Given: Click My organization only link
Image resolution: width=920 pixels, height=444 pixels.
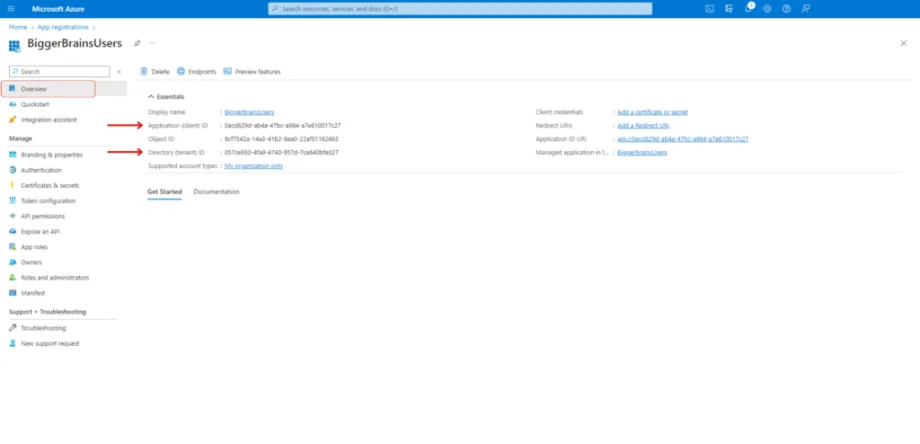Looking at the screenshot, I should coord(253,166).
